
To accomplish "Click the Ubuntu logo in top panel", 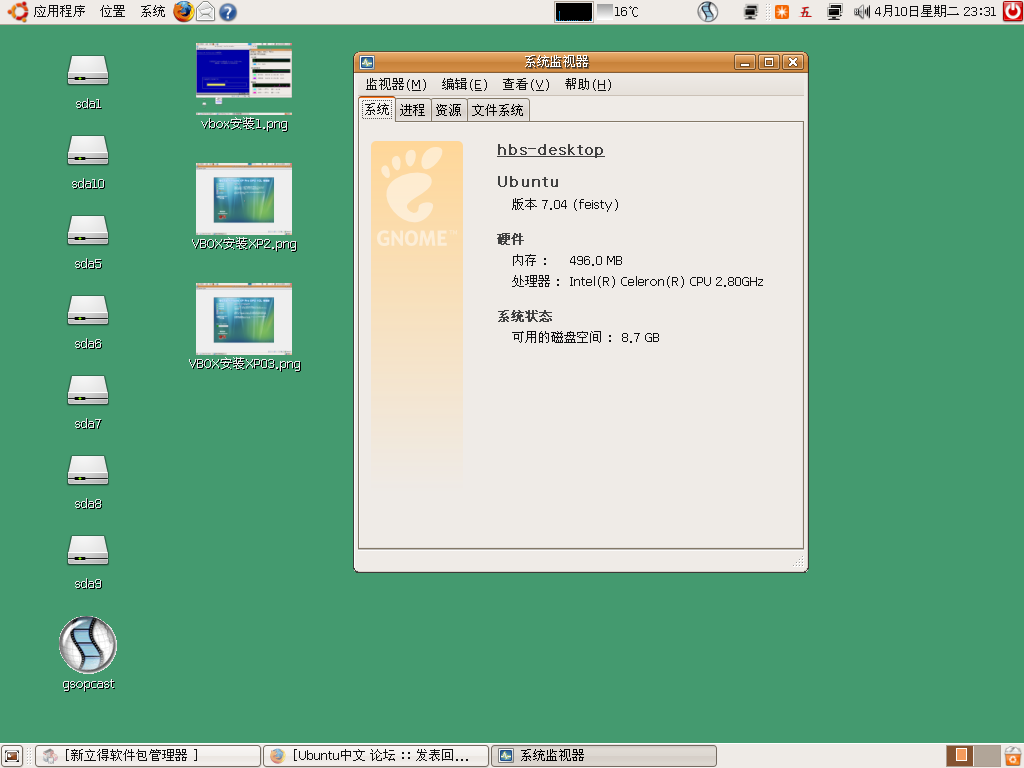I will click(x=17, y=11).
